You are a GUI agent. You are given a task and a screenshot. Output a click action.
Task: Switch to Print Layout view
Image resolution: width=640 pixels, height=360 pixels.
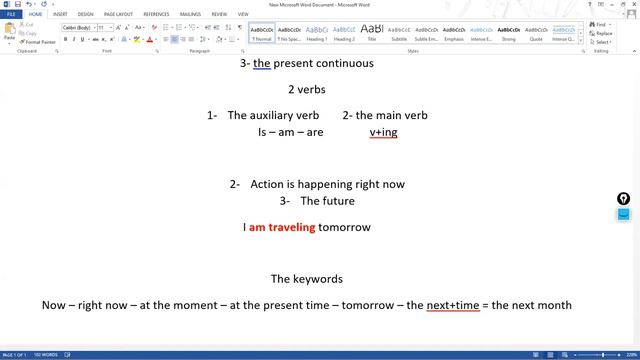point(550,355)
